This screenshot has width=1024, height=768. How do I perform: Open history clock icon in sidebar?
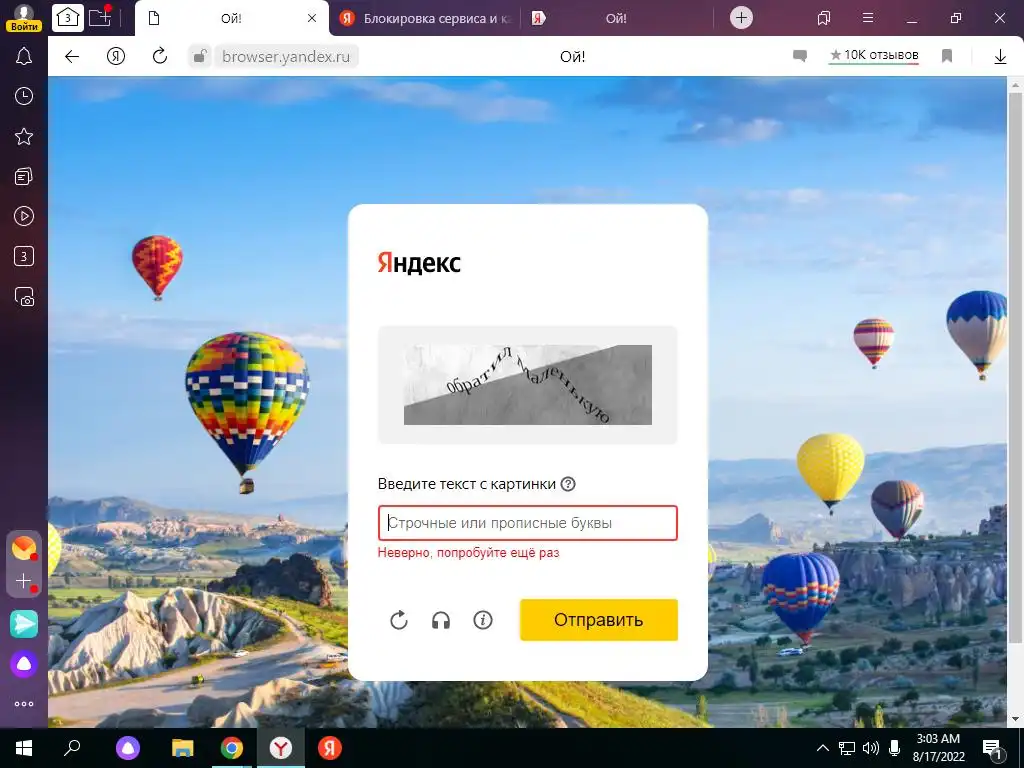pyautogui.click(x=24, y=97)
